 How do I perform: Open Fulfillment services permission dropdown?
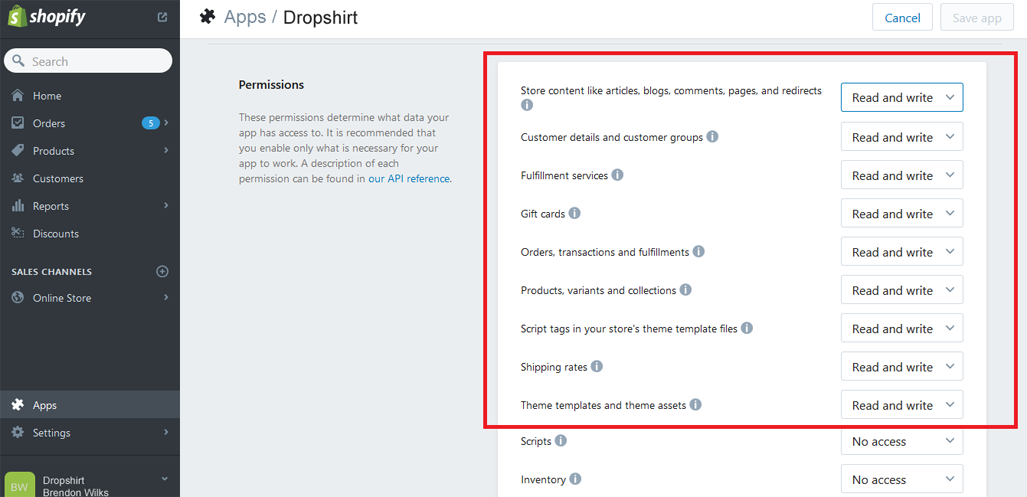[902, 175]
